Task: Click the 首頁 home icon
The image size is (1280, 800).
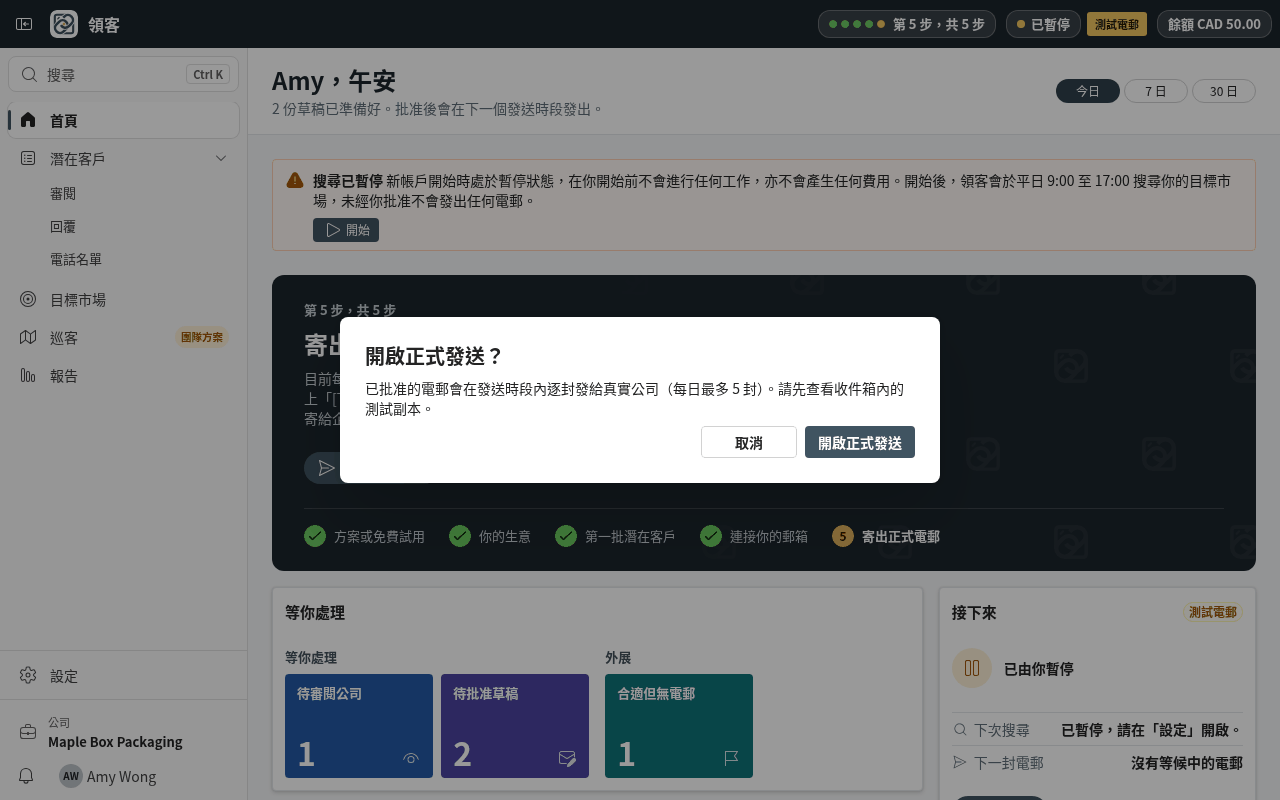Action: [x=28, y=120]
